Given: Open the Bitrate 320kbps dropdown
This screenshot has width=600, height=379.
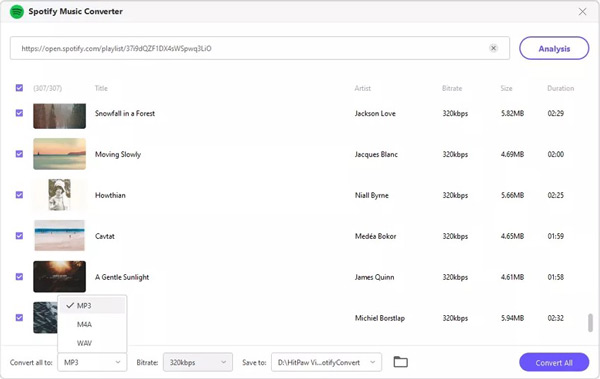Looking at the screenshot, I should (x=198, y=362).
